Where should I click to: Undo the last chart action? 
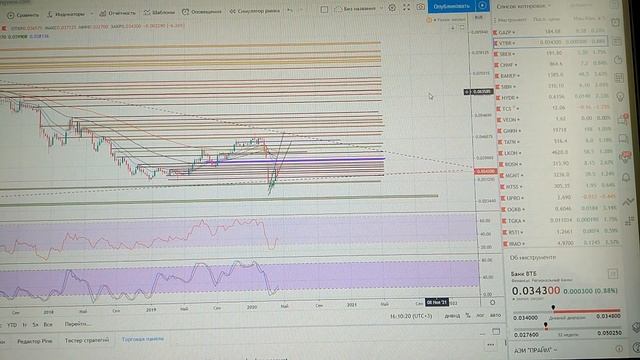290,10
